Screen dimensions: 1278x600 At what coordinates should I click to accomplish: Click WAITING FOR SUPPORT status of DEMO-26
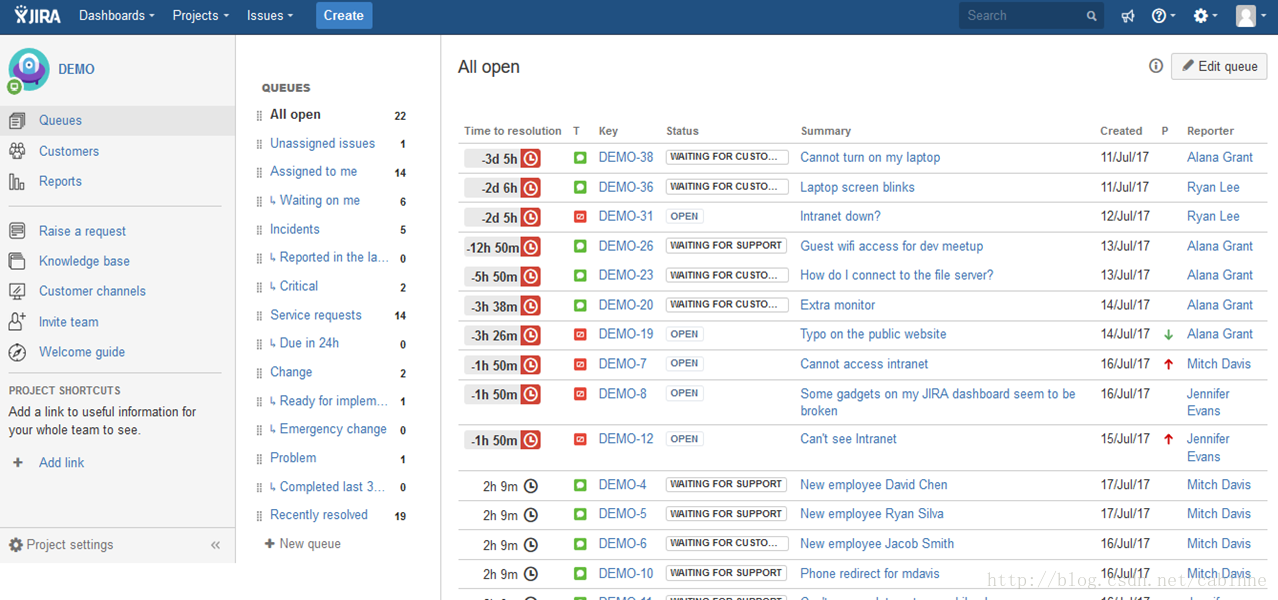tap(726, 245)
